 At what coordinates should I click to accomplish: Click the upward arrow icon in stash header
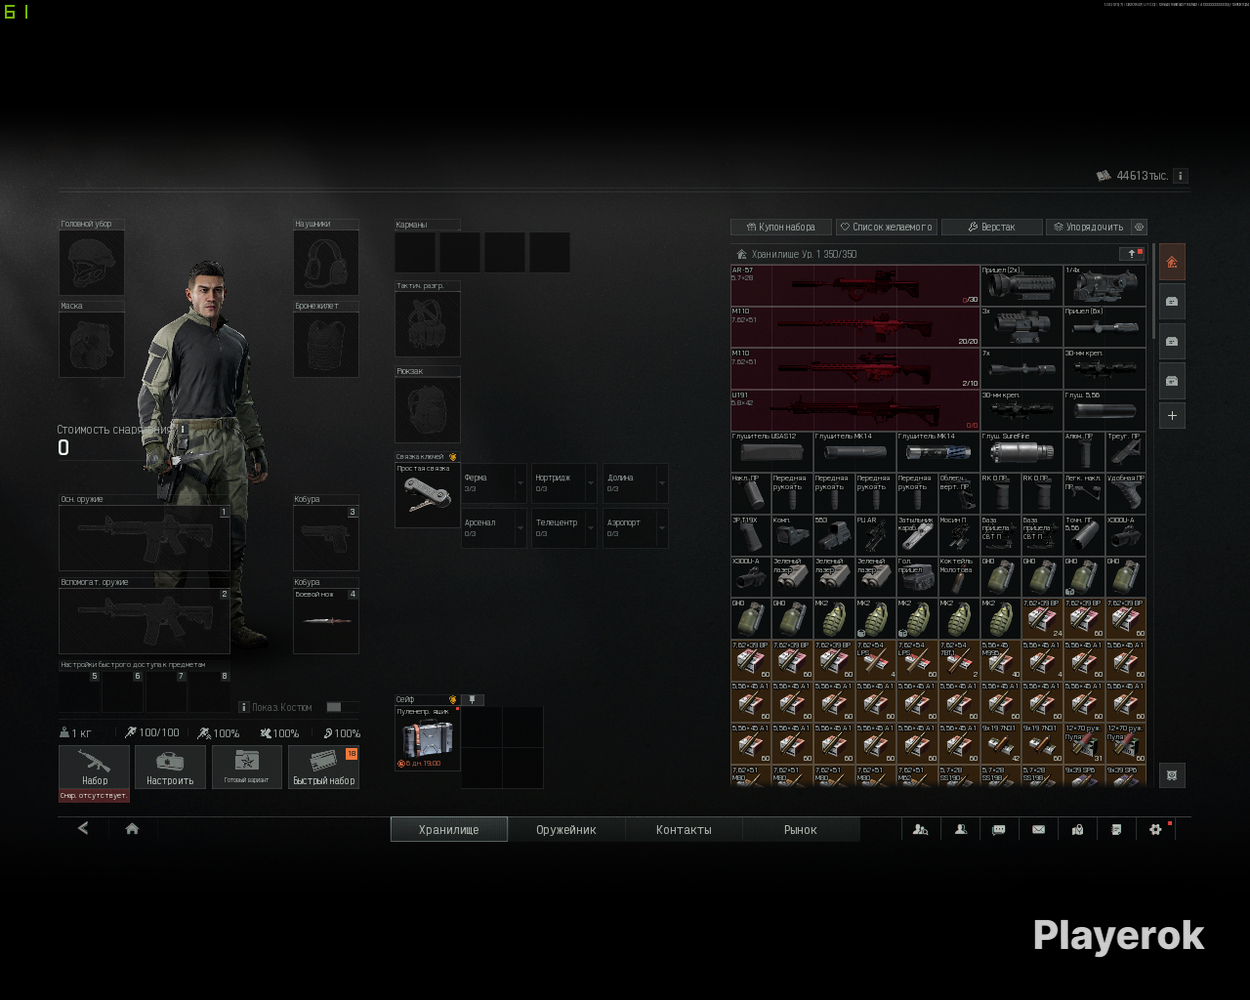(1131, 254)
